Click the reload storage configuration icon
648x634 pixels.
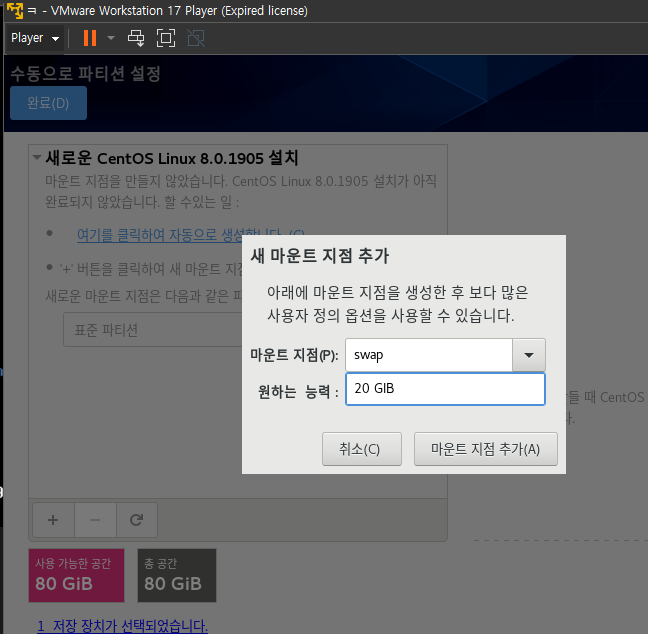[137, 520]
